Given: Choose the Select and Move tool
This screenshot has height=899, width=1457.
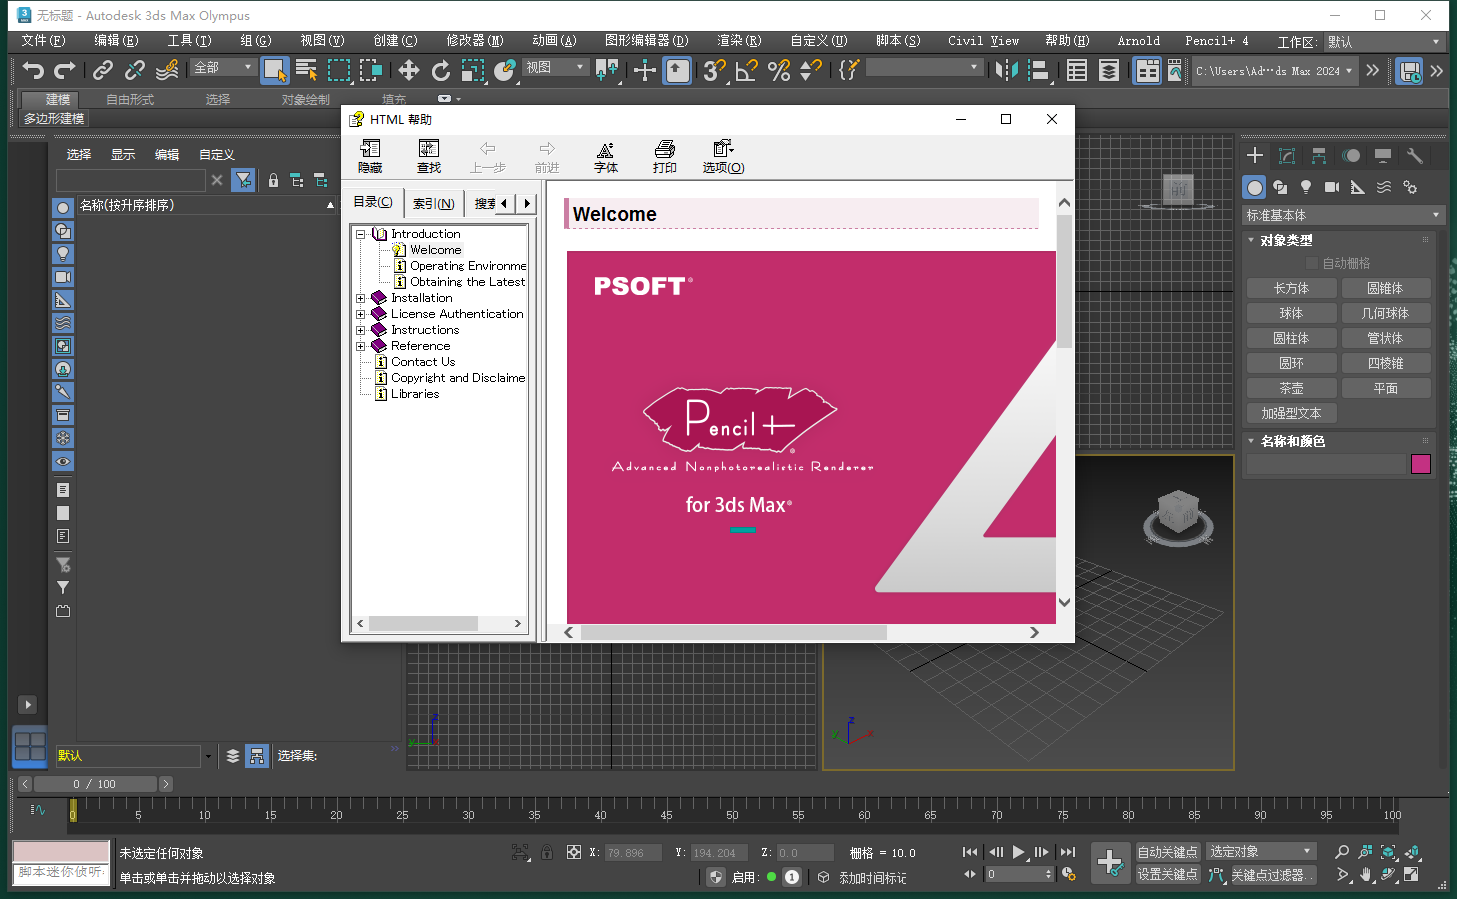Looking at the screenshot, I should pyautogui.click(x=408, y=70).
